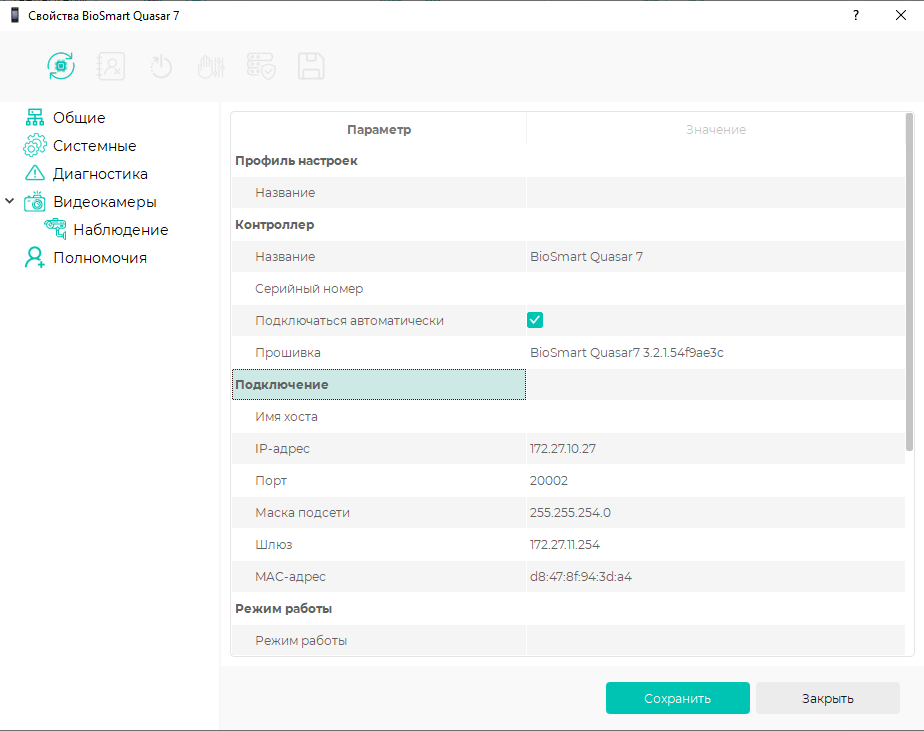Click the help question mark button
This screenshot has height=731, width=924.
coord(856,15)
